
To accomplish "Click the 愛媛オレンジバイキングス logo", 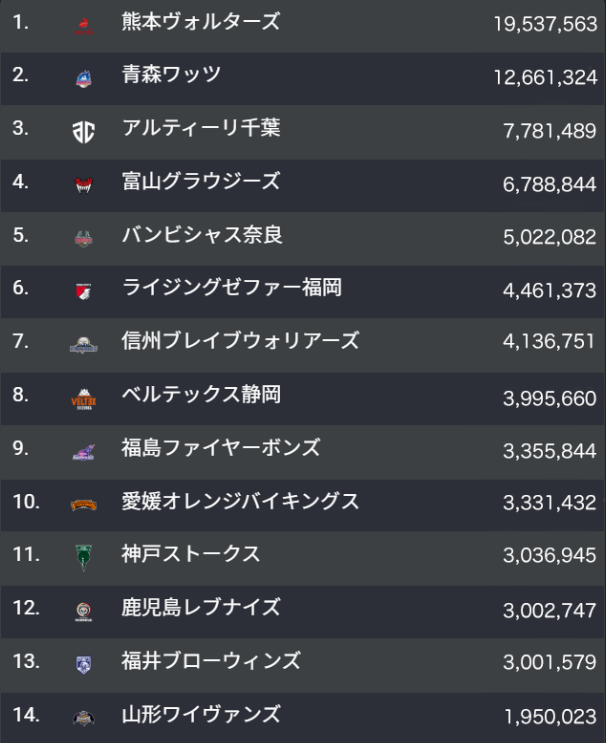I will point(83,505).
